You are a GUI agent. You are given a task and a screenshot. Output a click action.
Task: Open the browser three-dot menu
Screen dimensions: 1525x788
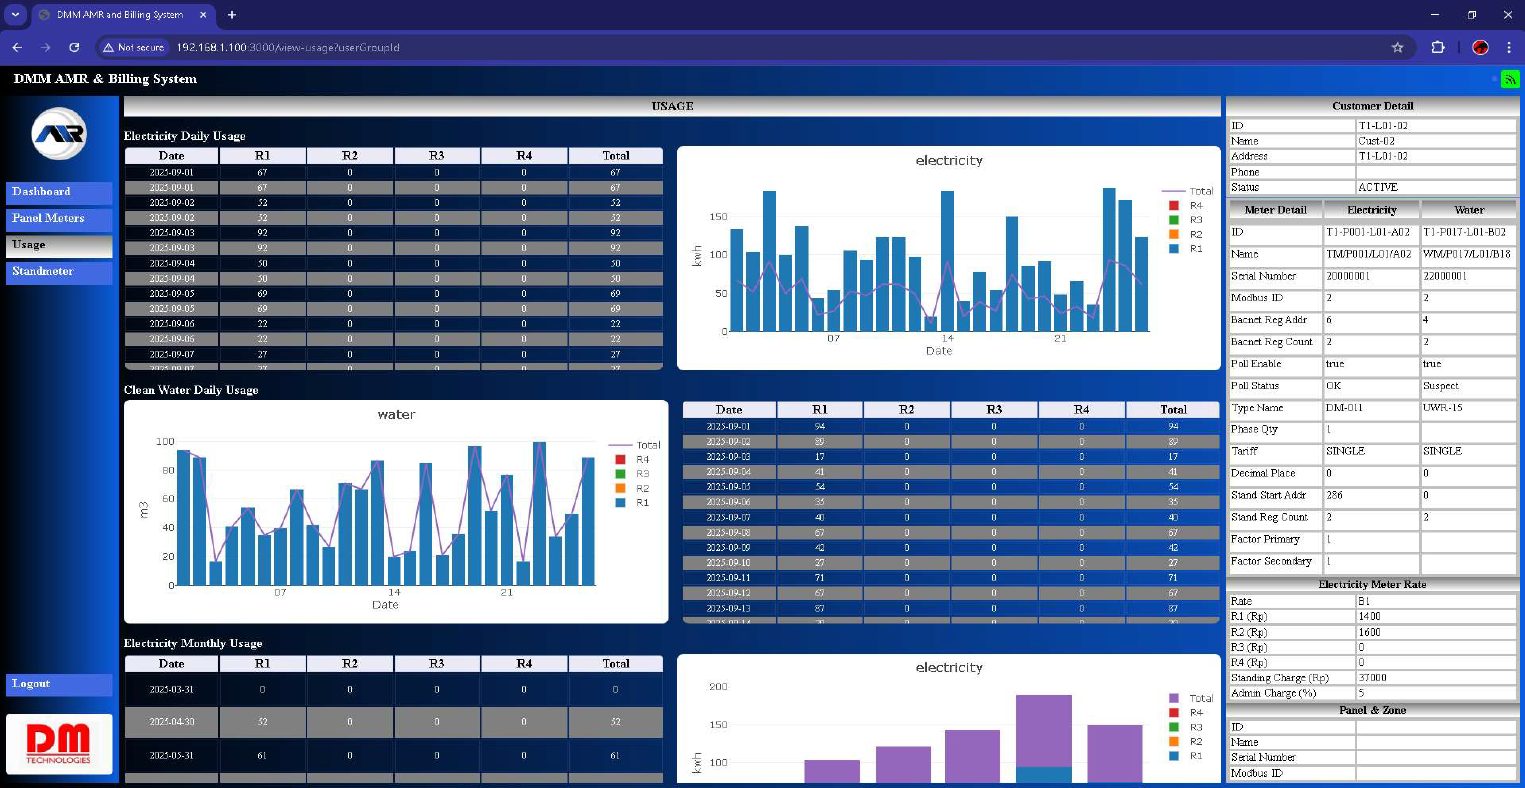1509,47
